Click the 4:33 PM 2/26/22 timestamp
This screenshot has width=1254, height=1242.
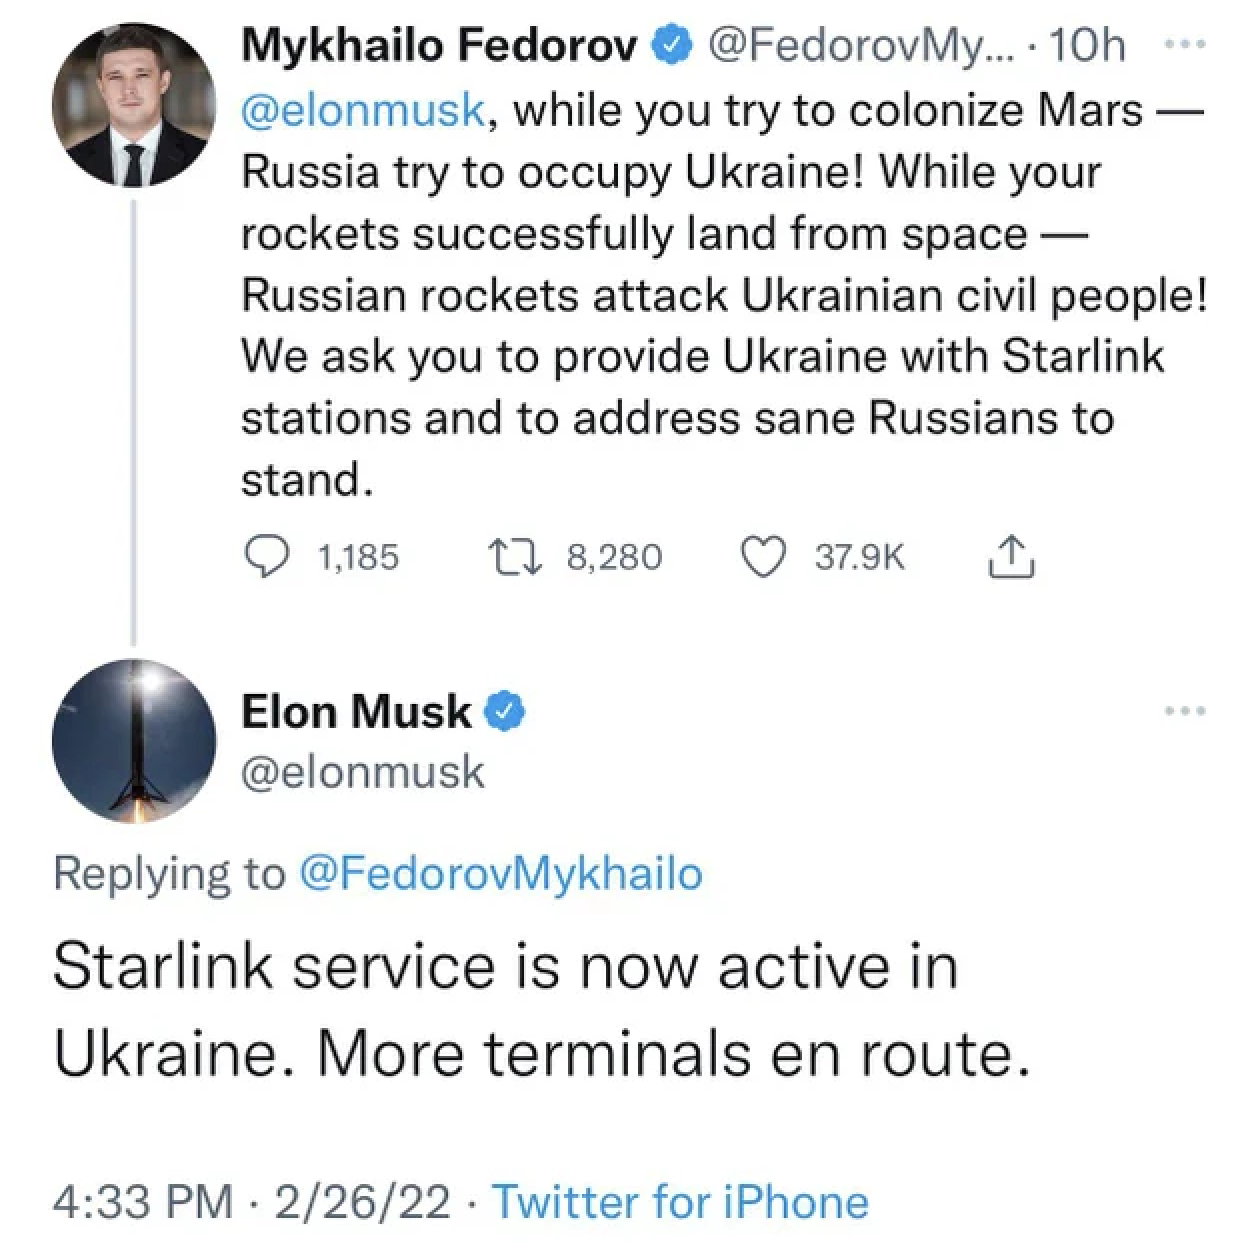252,1201
